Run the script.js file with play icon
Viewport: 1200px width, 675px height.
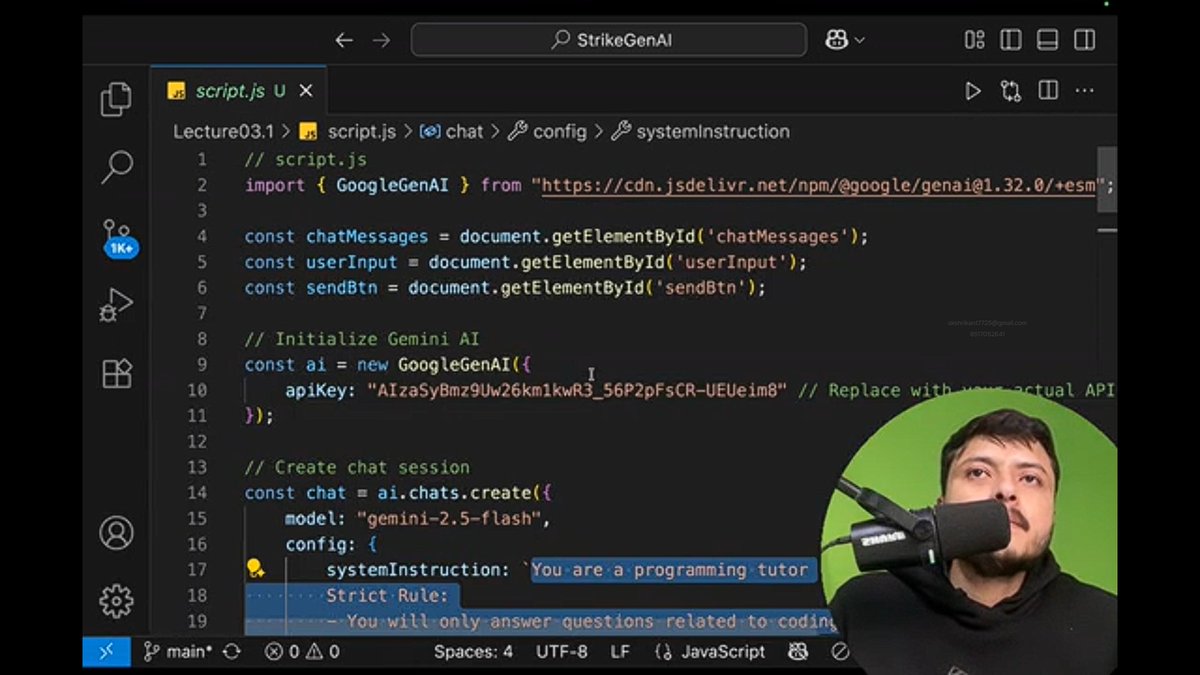click(973, 91)
